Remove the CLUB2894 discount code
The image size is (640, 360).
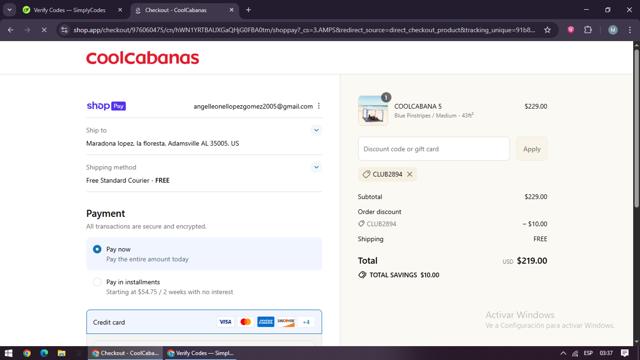click(410, 174)
